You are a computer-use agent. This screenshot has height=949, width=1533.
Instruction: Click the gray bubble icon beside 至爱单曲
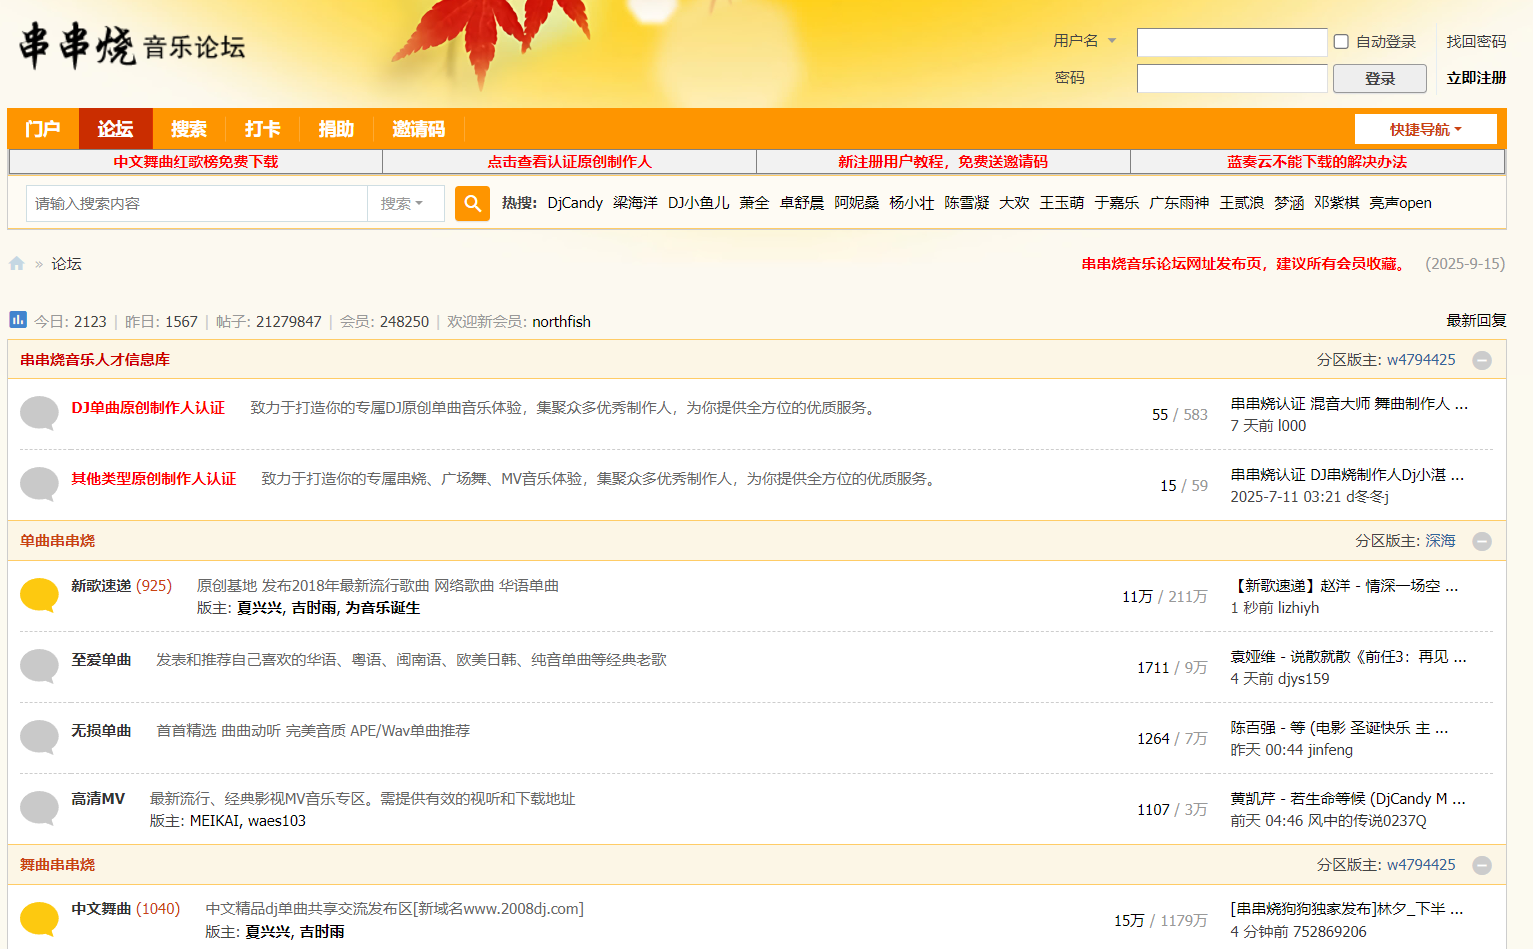(x=40, y=665)
